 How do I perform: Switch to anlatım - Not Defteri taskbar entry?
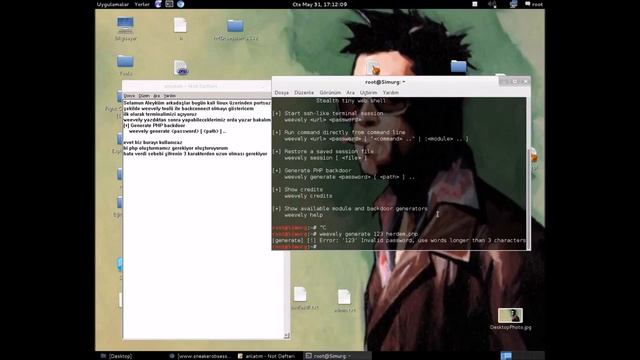coord(266,356)
